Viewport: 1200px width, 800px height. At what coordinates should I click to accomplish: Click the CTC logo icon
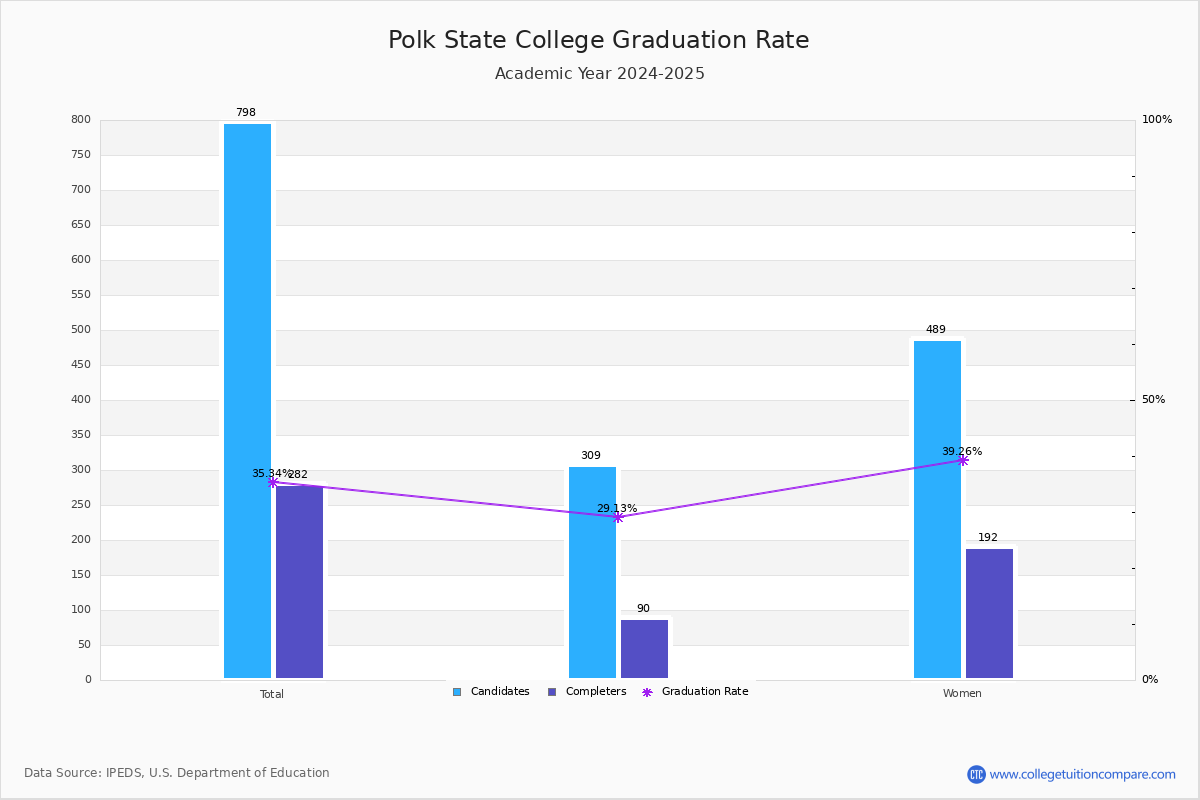[976, 774]
